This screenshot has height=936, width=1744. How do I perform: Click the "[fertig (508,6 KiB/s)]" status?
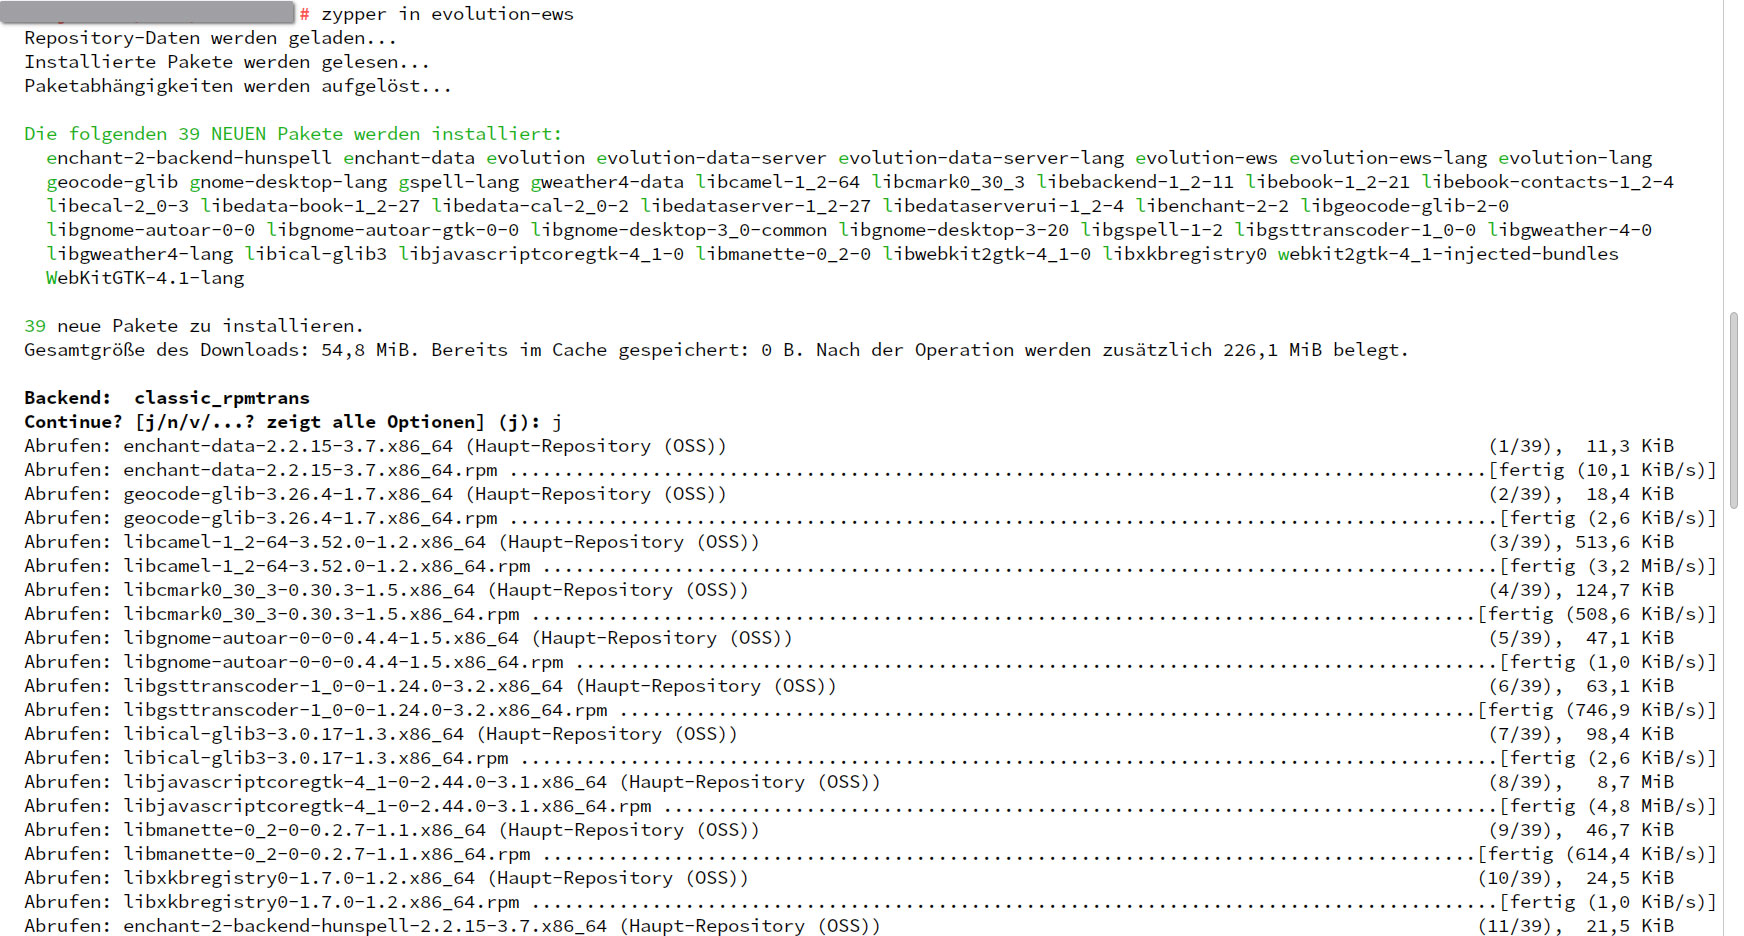coord(1596,614)
